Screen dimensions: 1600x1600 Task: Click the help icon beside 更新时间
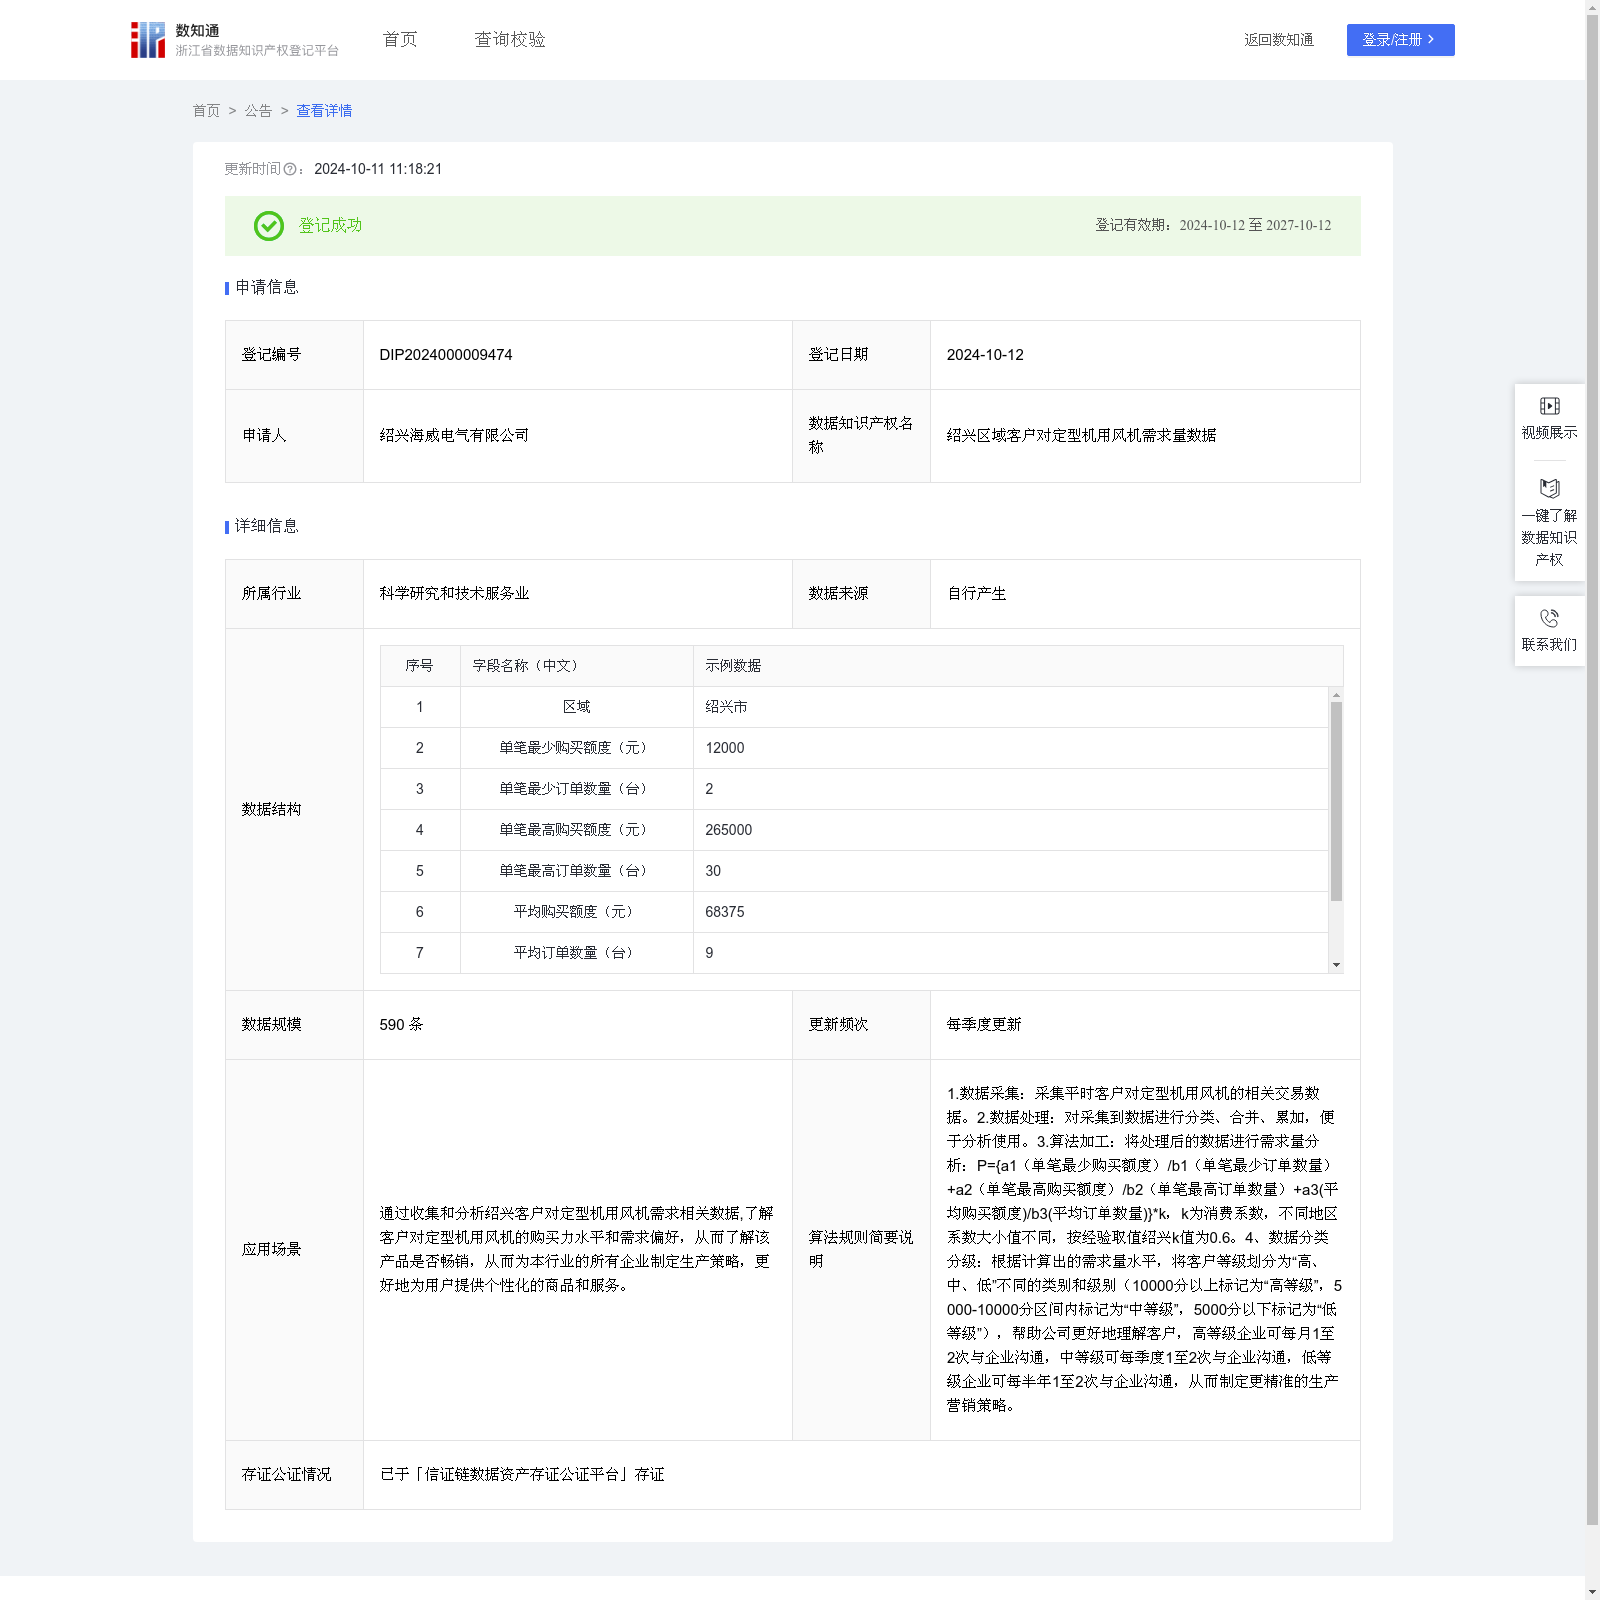point(290,170)
